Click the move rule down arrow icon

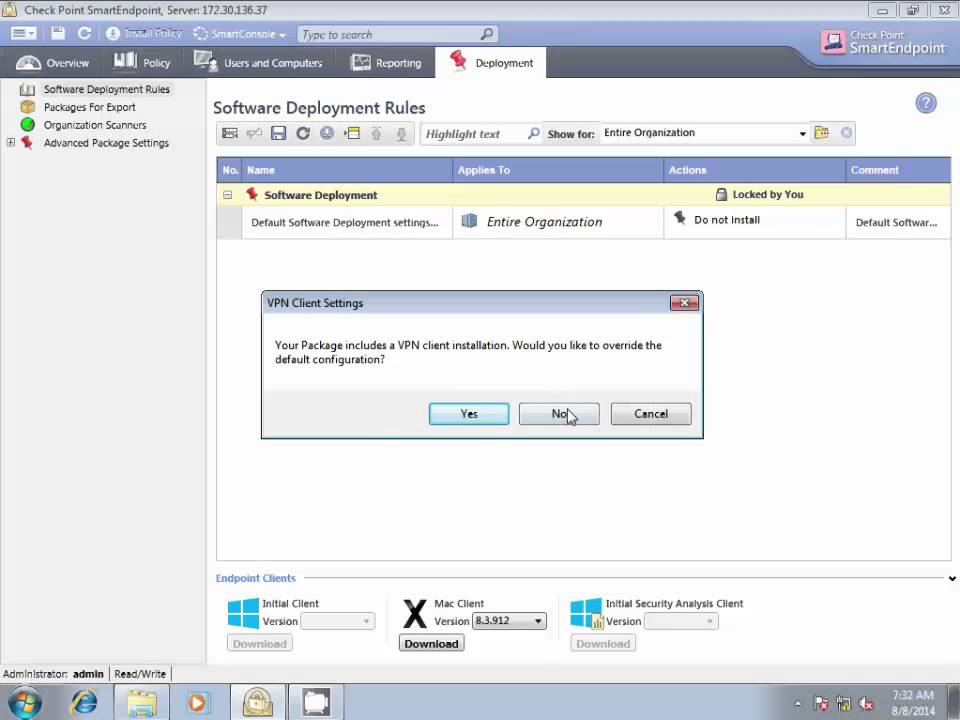[401, 133]
